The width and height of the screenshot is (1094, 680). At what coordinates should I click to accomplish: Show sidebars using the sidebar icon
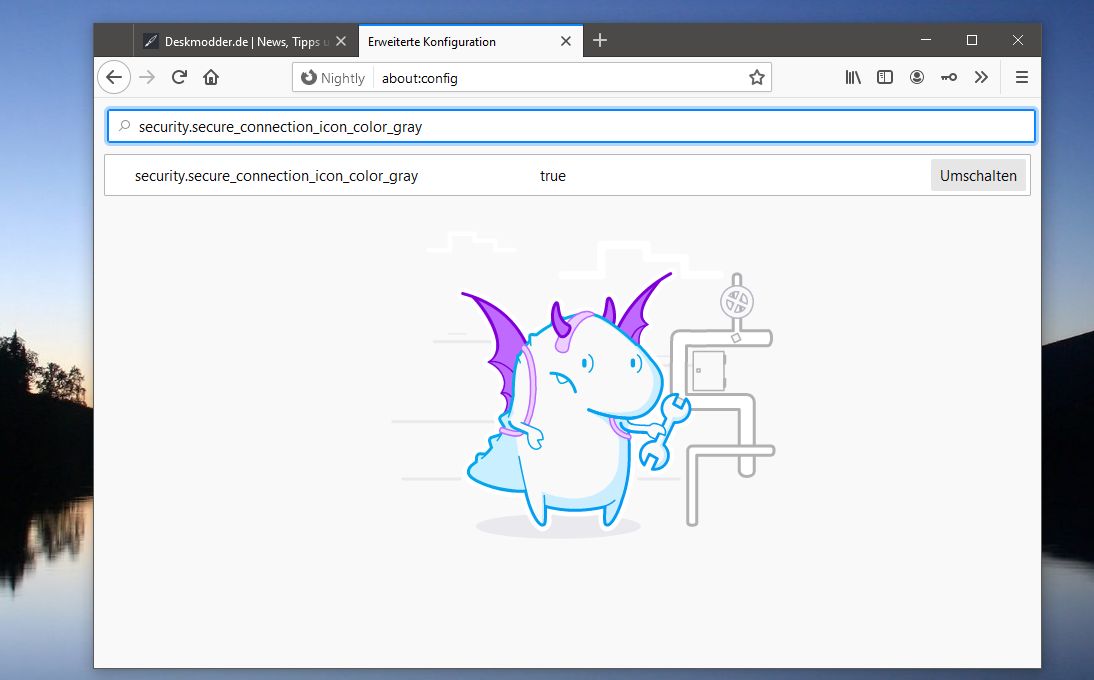point(885,77)
